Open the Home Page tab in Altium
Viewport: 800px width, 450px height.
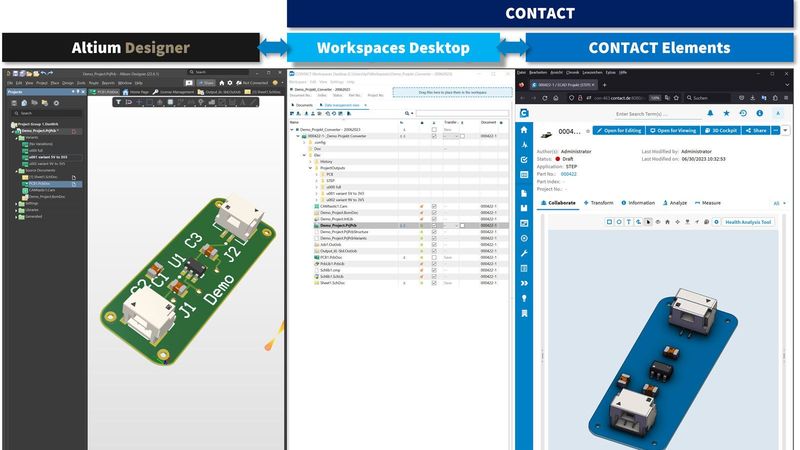(x=136, y=92)
